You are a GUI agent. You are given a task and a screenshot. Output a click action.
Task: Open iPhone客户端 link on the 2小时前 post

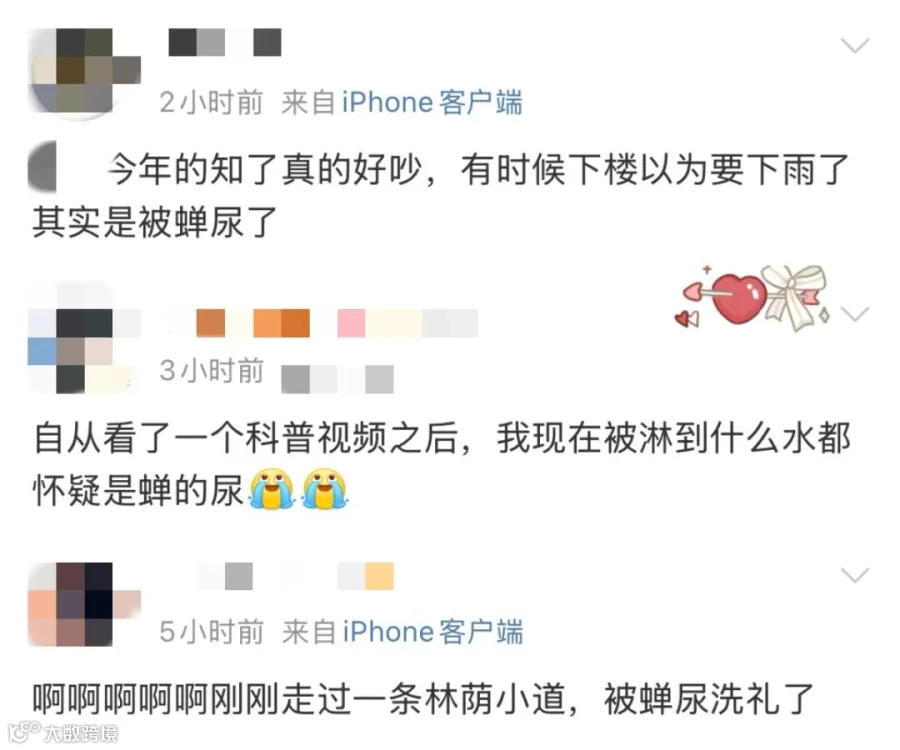pos(432,103)
